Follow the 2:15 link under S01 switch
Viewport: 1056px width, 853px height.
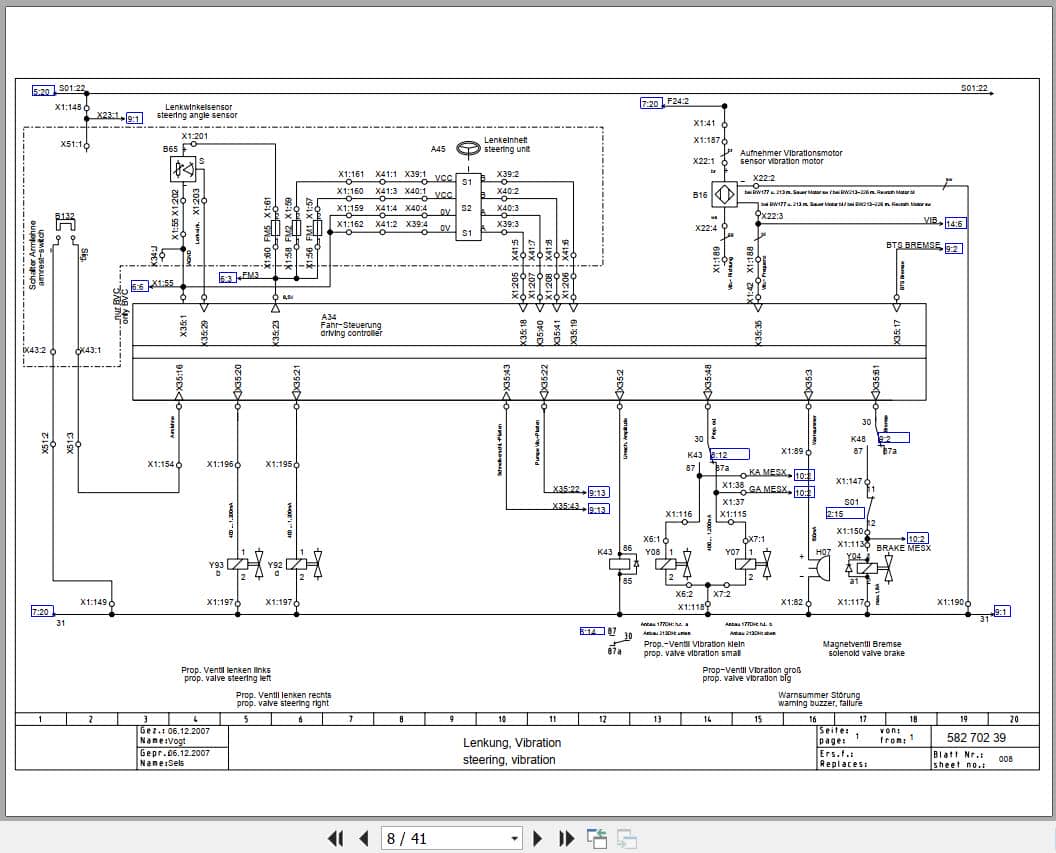(x=845, y=514)
